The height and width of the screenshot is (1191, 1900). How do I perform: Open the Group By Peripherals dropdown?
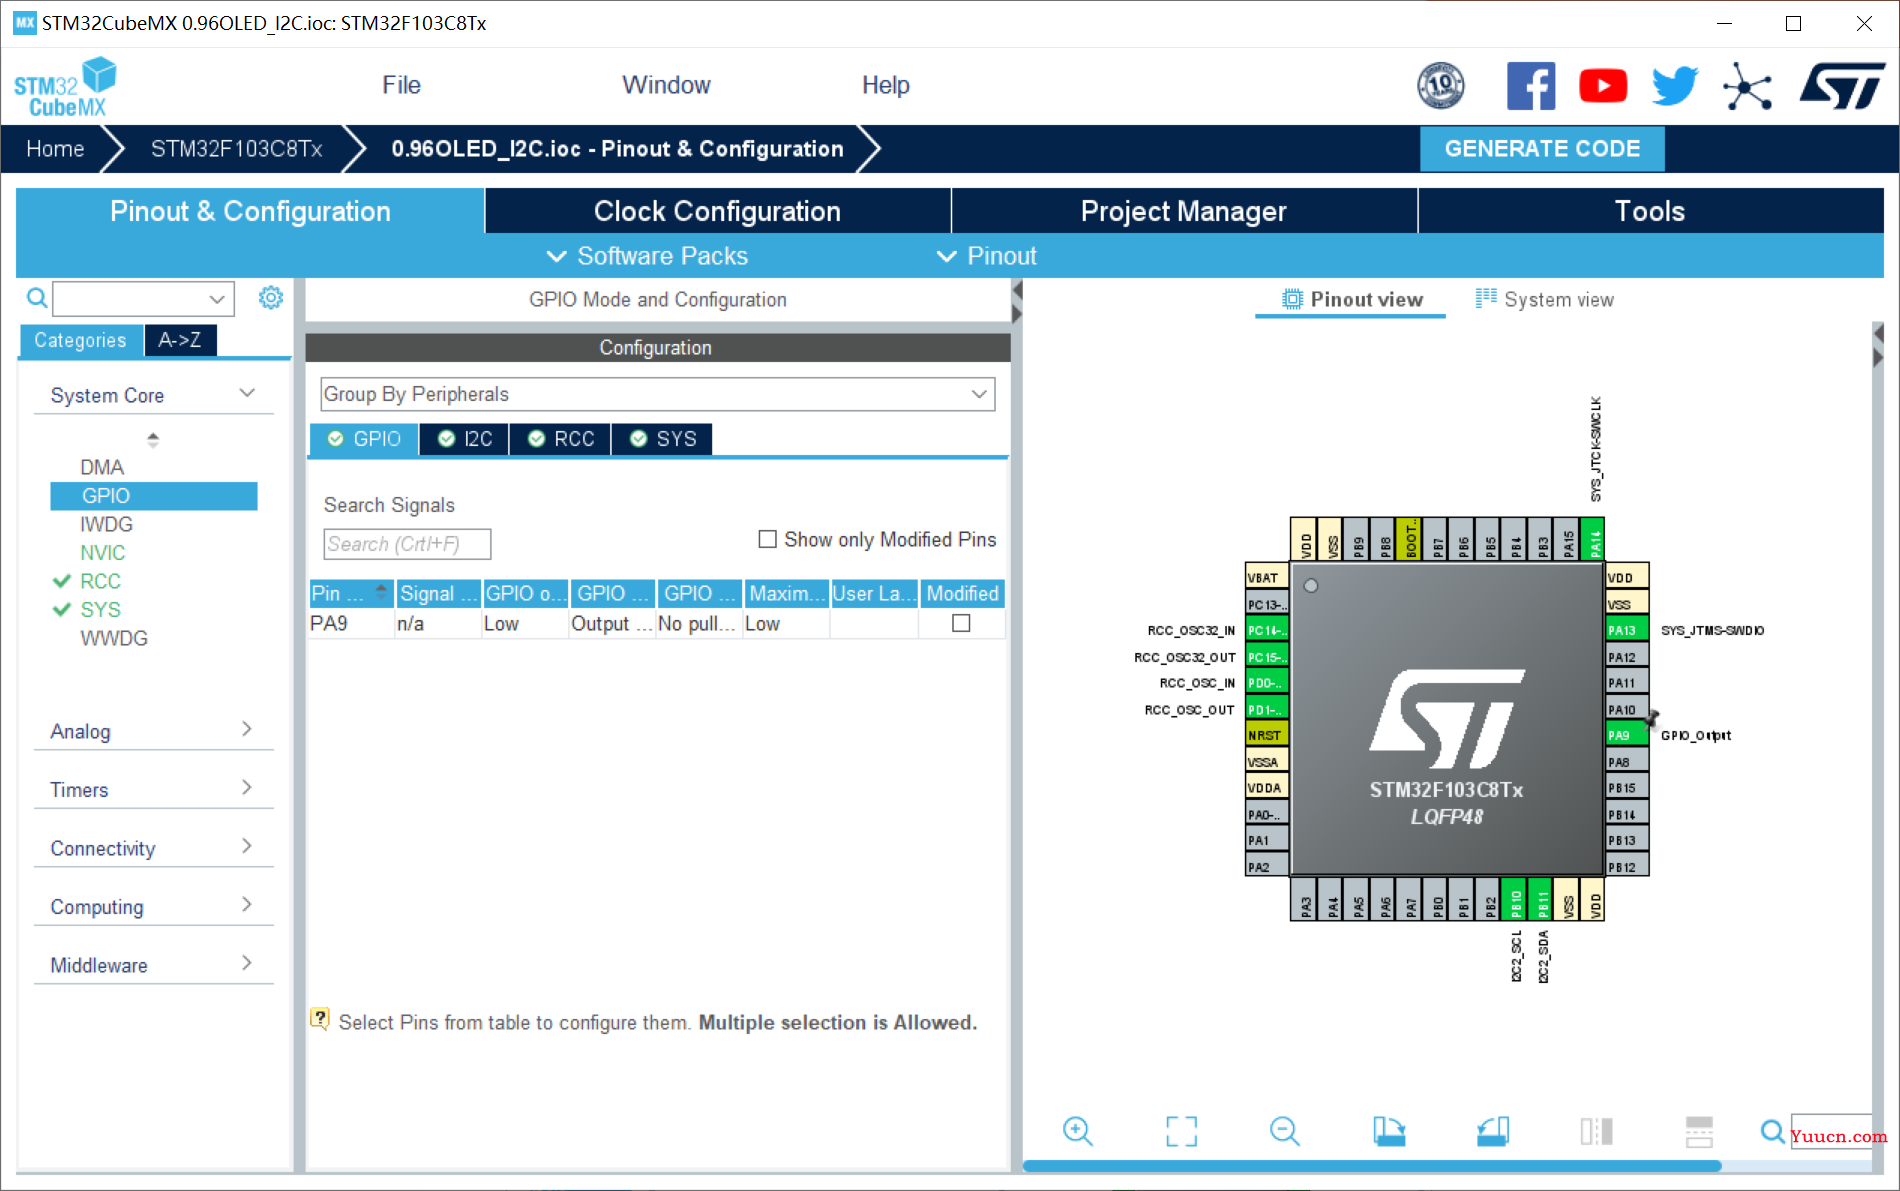(x=658, y=394)
